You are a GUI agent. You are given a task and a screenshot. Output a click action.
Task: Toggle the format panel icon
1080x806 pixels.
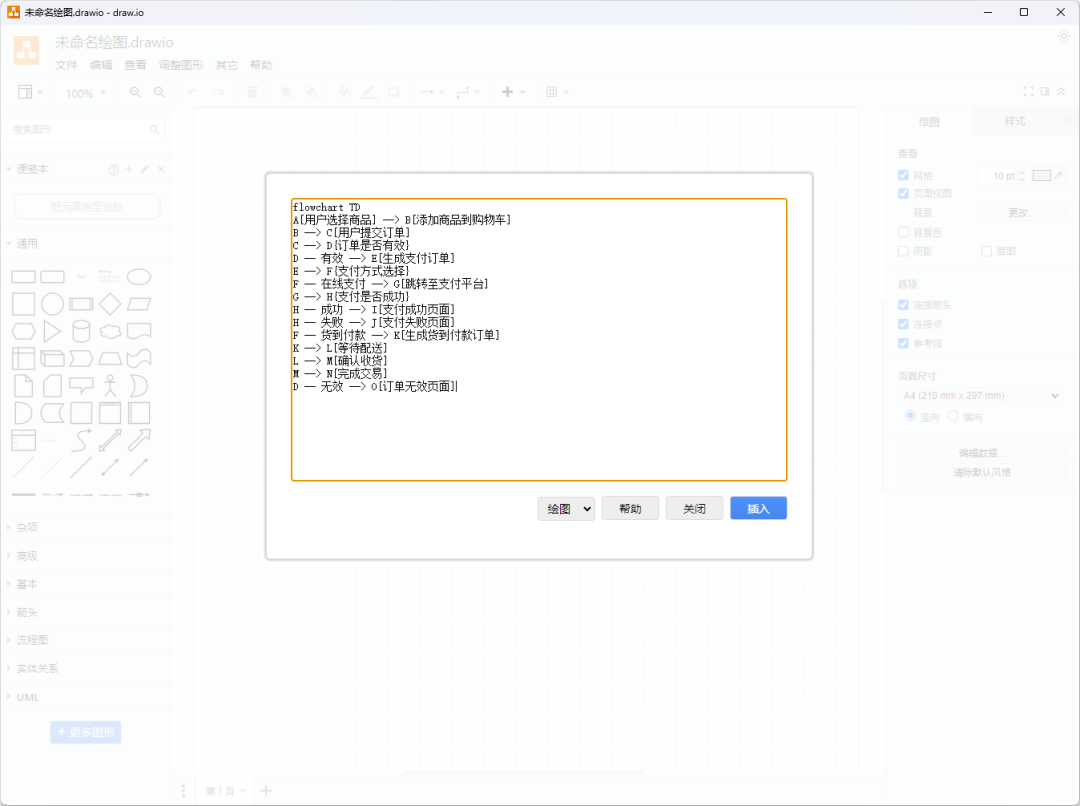click(1045, 92)
